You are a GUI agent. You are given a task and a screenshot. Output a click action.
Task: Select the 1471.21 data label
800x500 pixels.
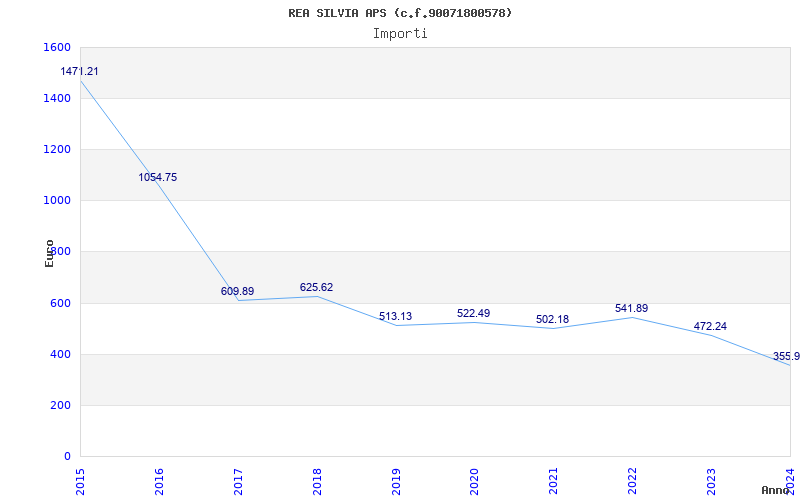[79, 72]
